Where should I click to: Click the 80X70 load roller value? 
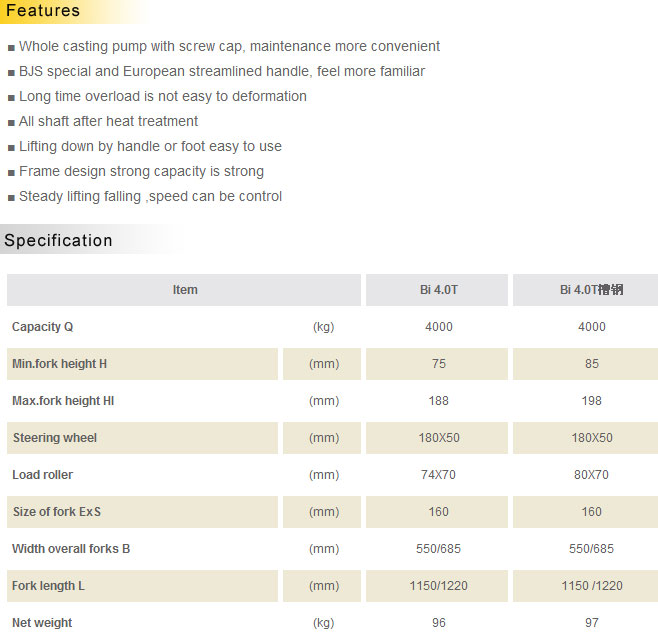(x=591, y=475)
